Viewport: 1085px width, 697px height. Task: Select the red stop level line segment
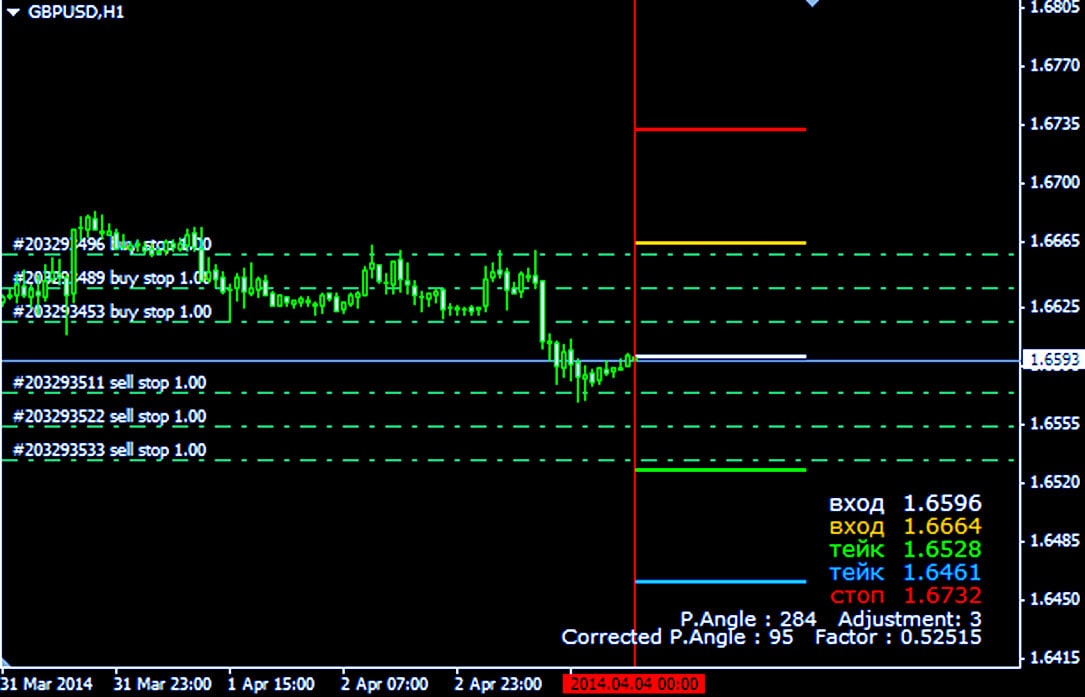click(x=720, y=129)
